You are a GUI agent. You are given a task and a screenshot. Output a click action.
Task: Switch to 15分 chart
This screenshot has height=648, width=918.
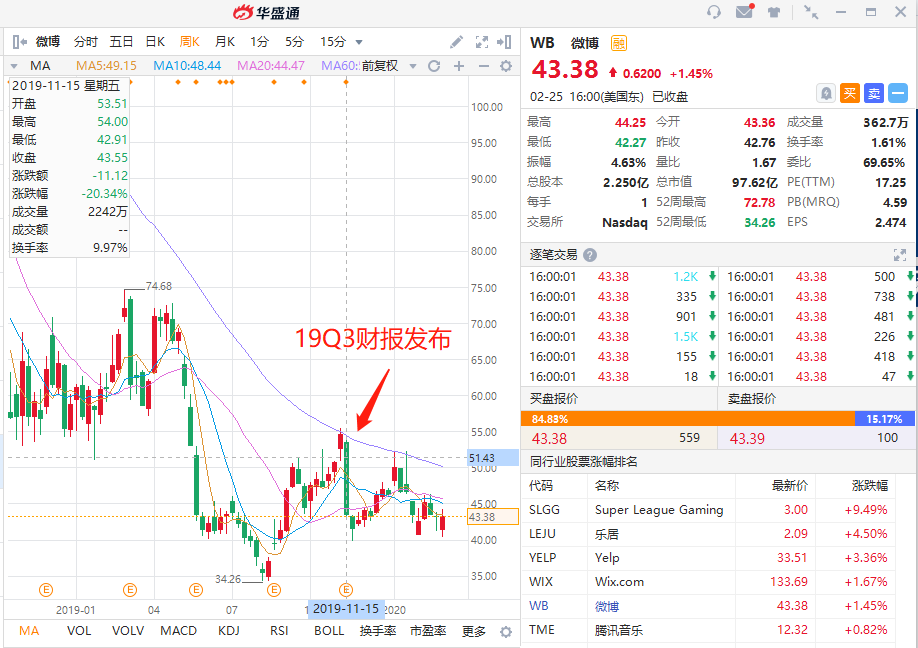click(333, 42)
